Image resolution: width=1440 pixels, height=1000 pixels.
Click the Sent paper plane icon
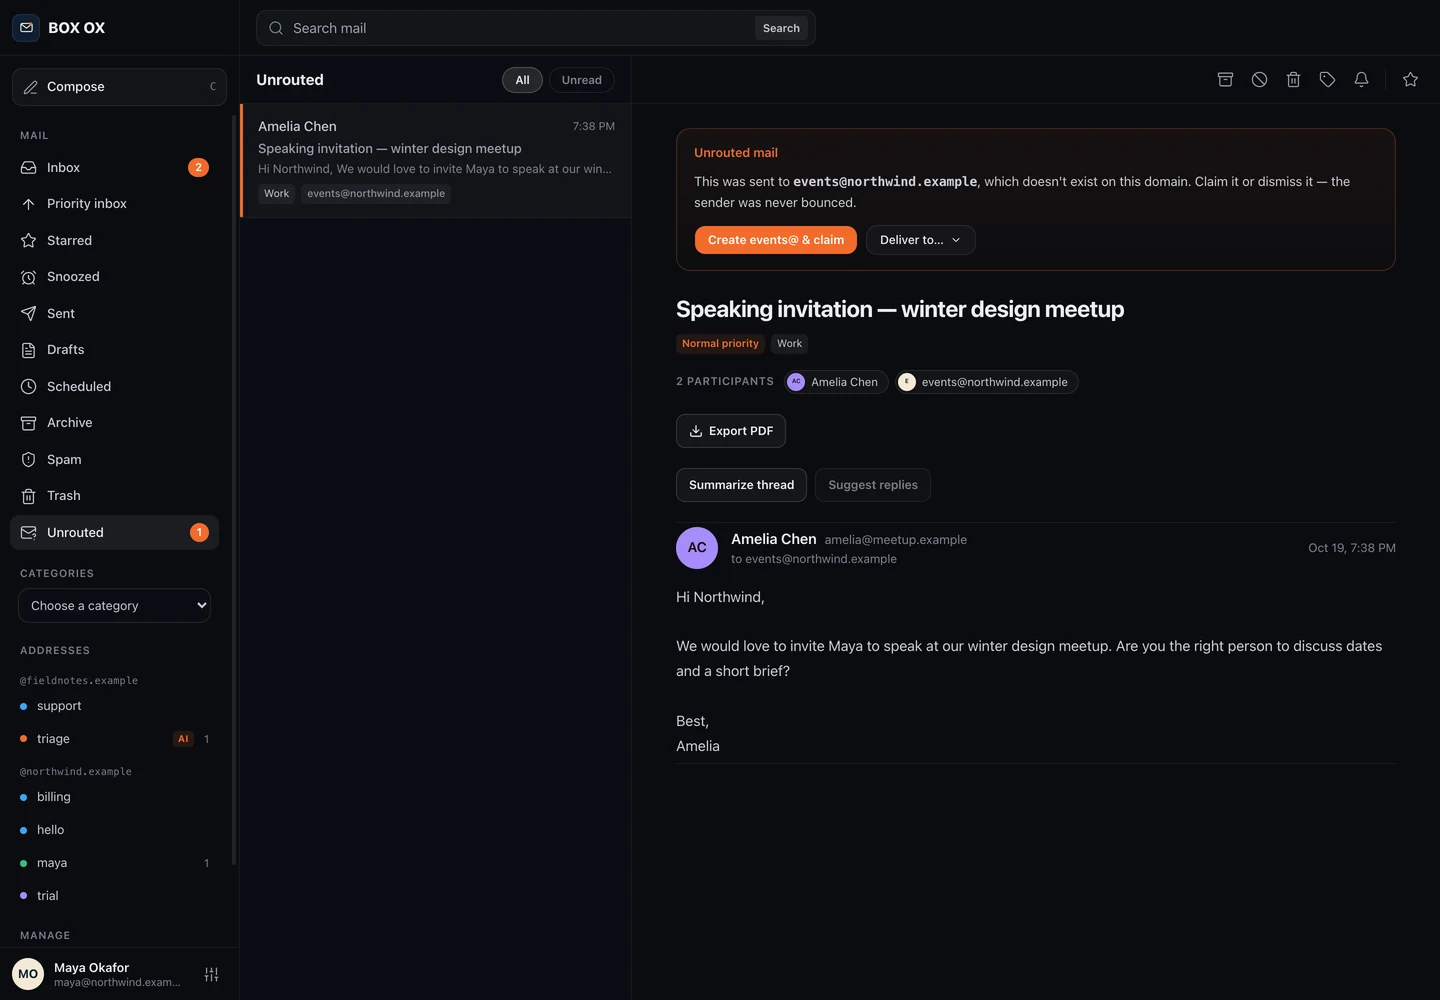pyautogui.click(x=28, y=314)
